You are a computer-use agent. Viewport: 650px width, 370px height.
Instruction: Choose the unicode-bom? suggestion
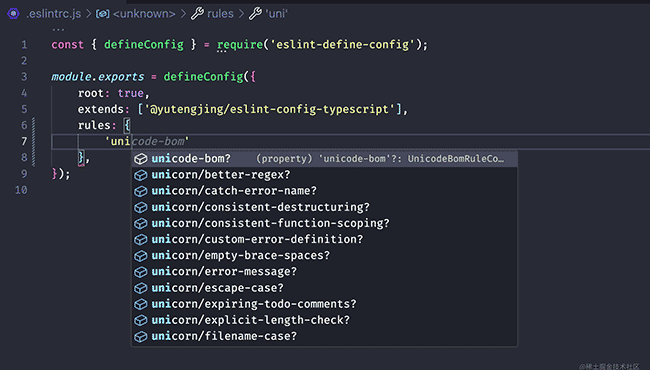point(325,159)
